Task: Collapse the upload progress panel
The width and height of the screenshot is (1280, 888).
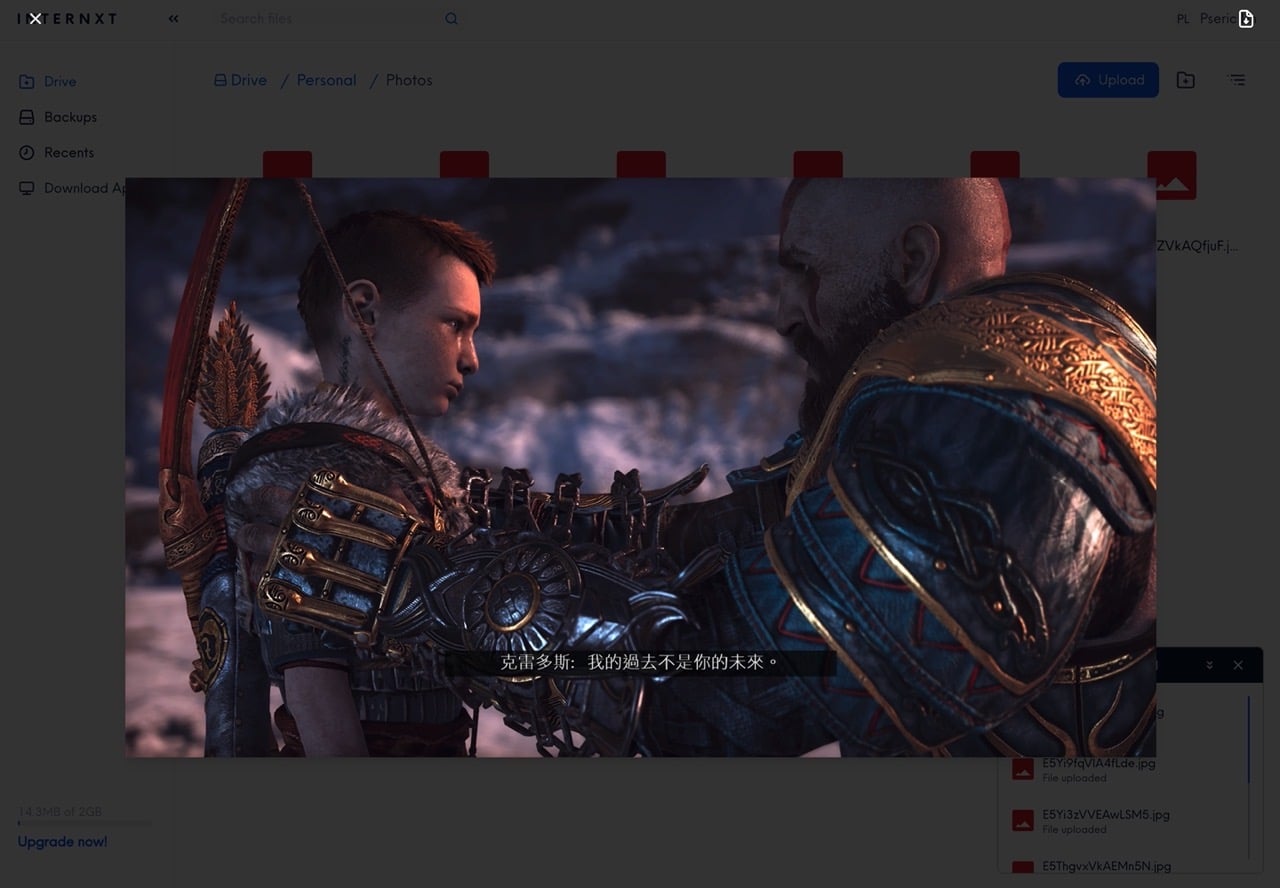Action: pyautogui.click(x=1209, y=665)
